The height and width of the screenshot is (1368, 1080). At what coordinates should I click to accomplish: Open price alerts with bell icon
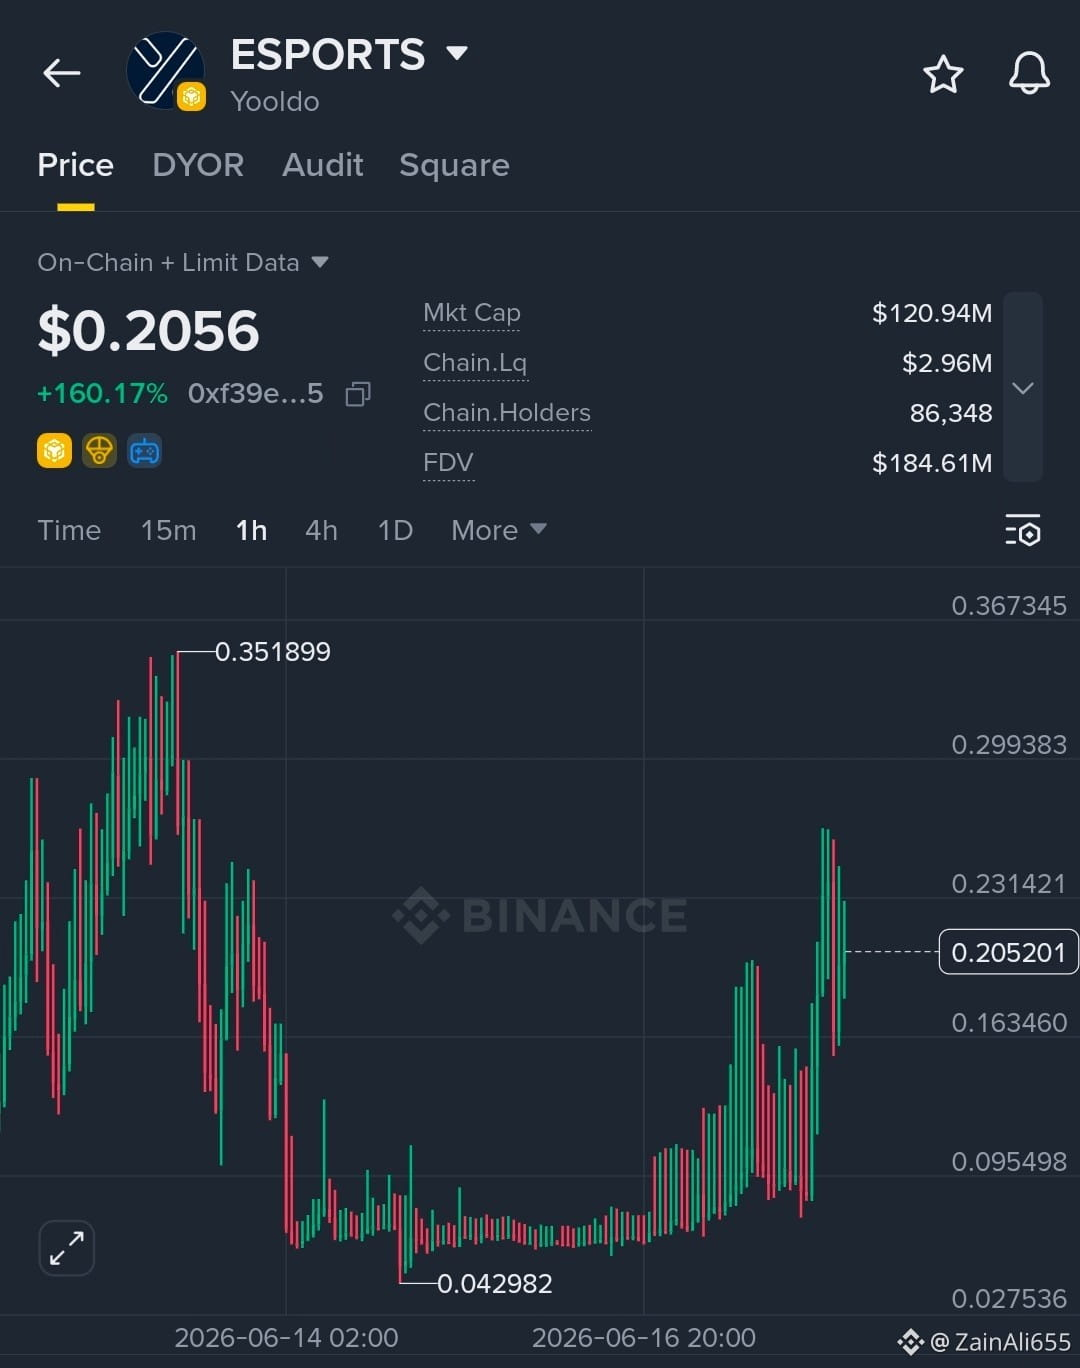(1029, 73)
